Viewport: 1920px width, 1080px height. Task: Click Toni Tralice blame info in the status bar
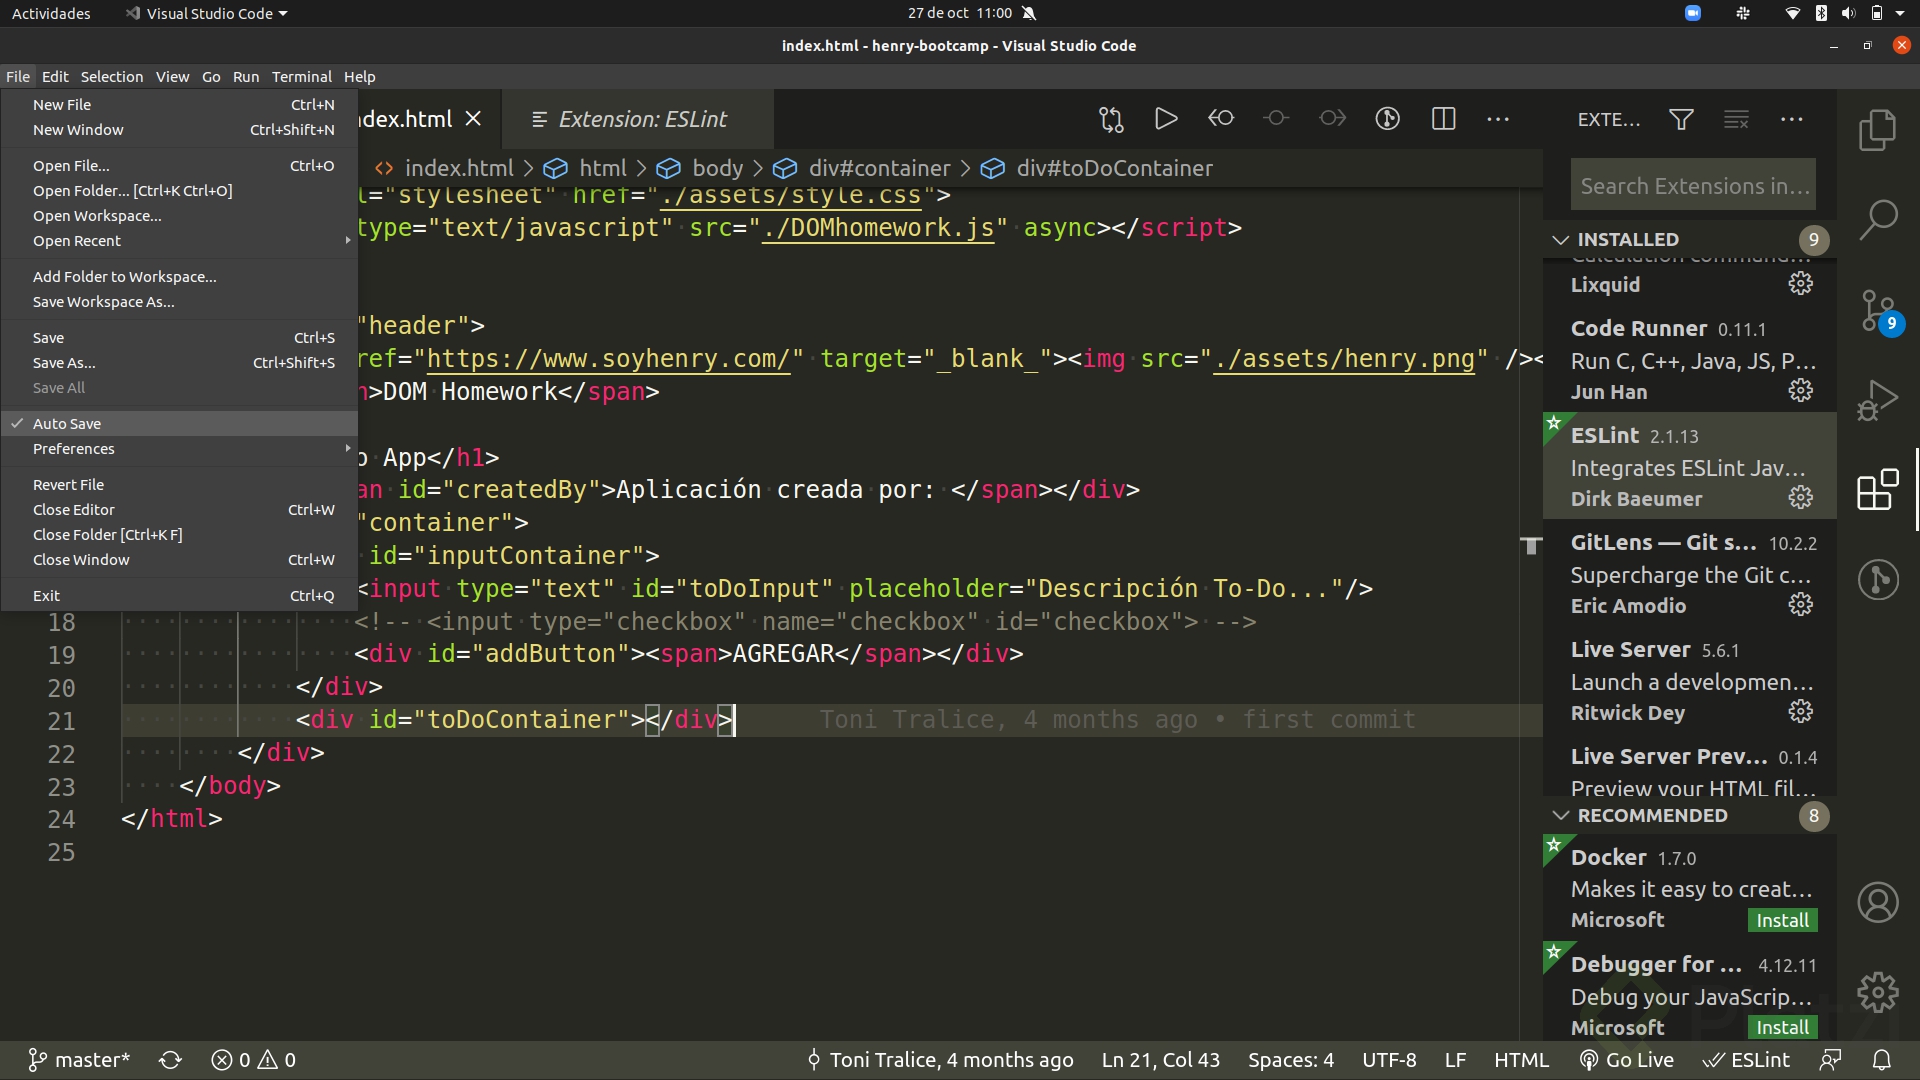point(940,1060)
